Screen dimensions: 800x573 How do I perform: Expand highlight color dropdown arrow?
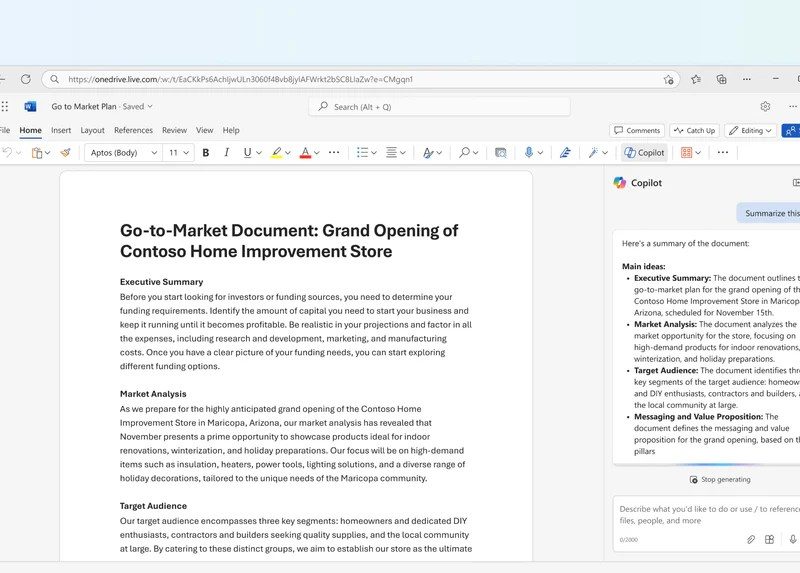point(288,153)
